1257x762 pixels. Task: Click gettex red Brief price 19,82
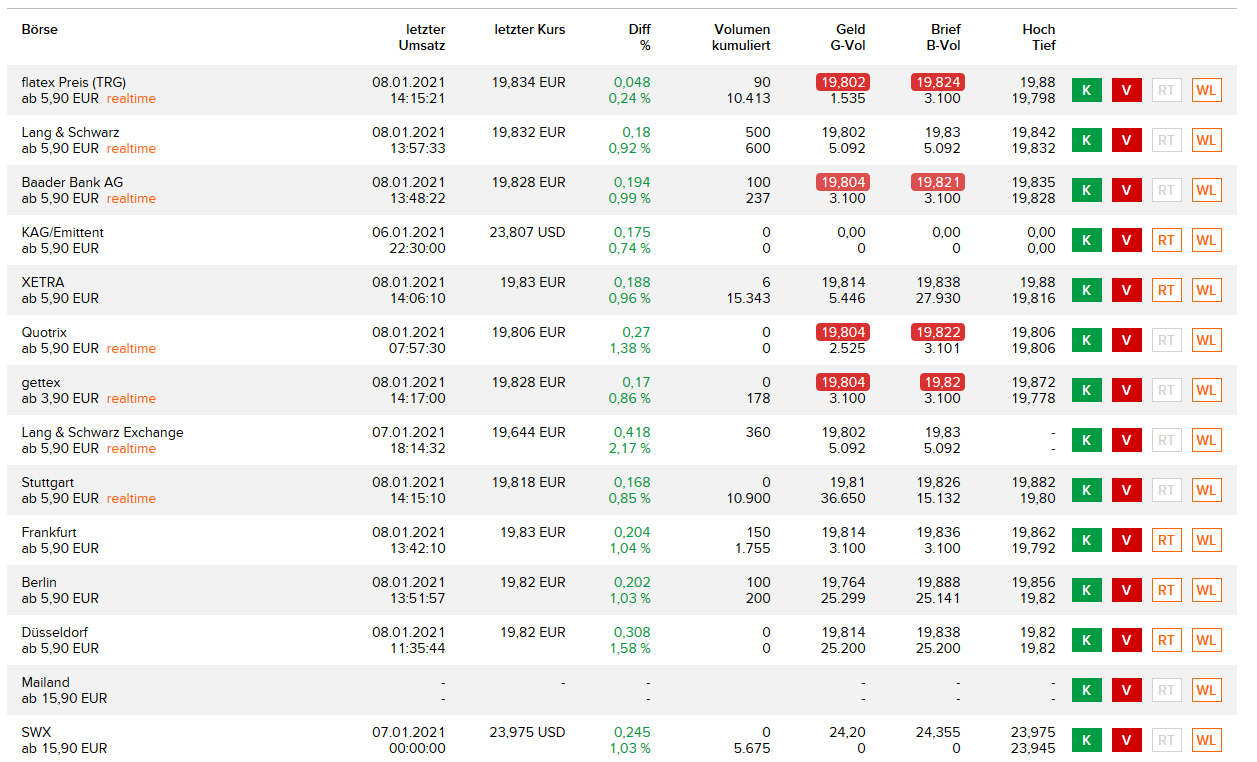(x=941, y=382)
